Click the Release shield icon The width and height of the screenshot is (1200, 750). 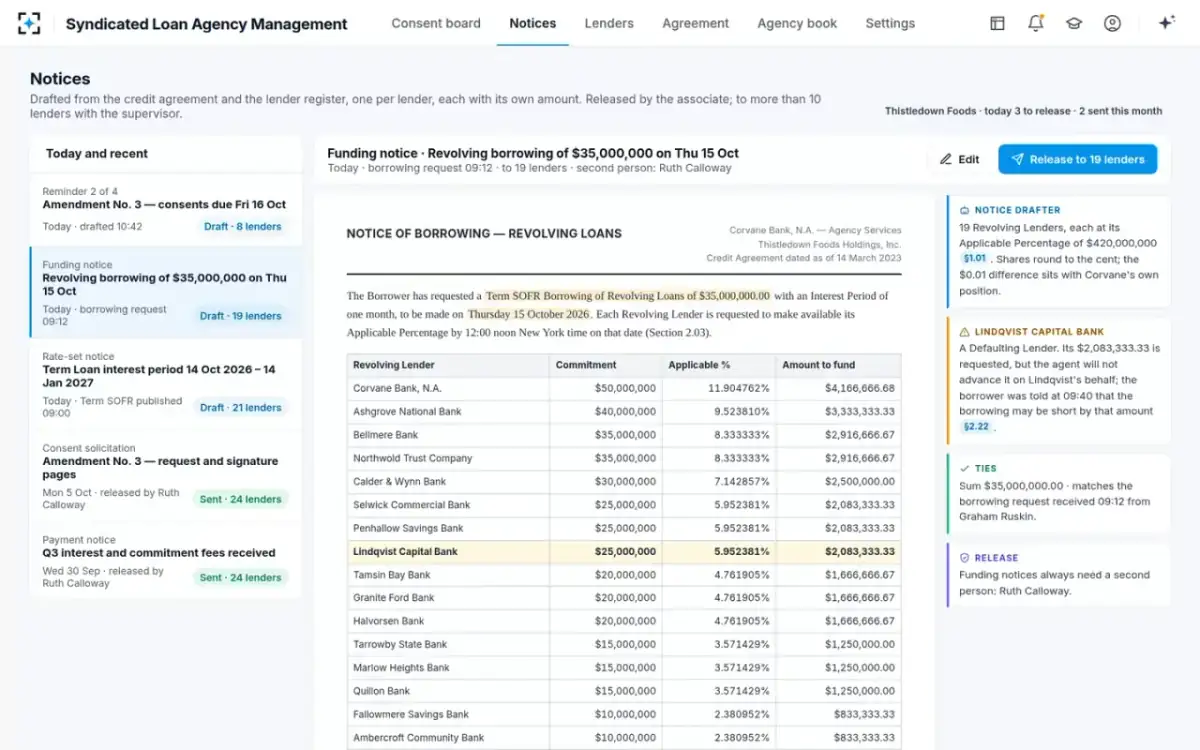tap(964, 558)
